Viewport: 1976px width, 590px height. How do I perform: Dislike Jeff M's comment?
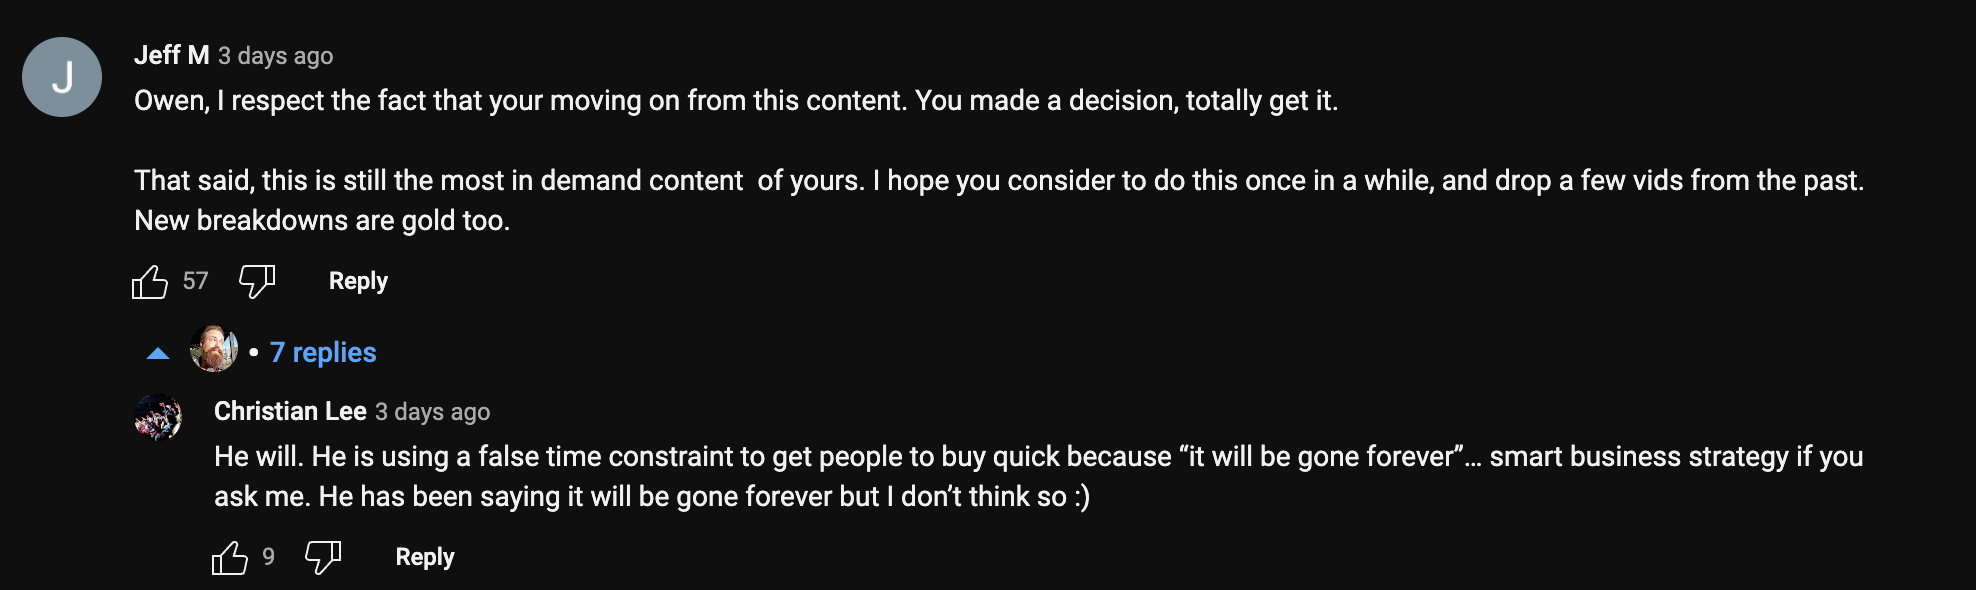(x=257, y=282)
